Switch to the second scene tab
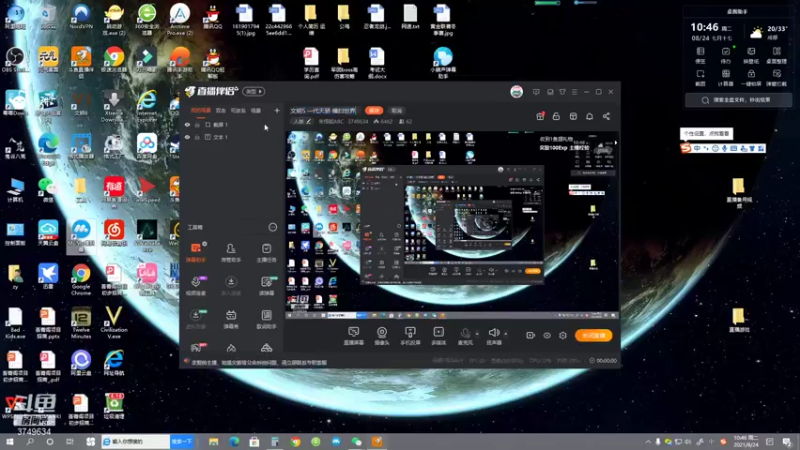 (x=220, y=111)
